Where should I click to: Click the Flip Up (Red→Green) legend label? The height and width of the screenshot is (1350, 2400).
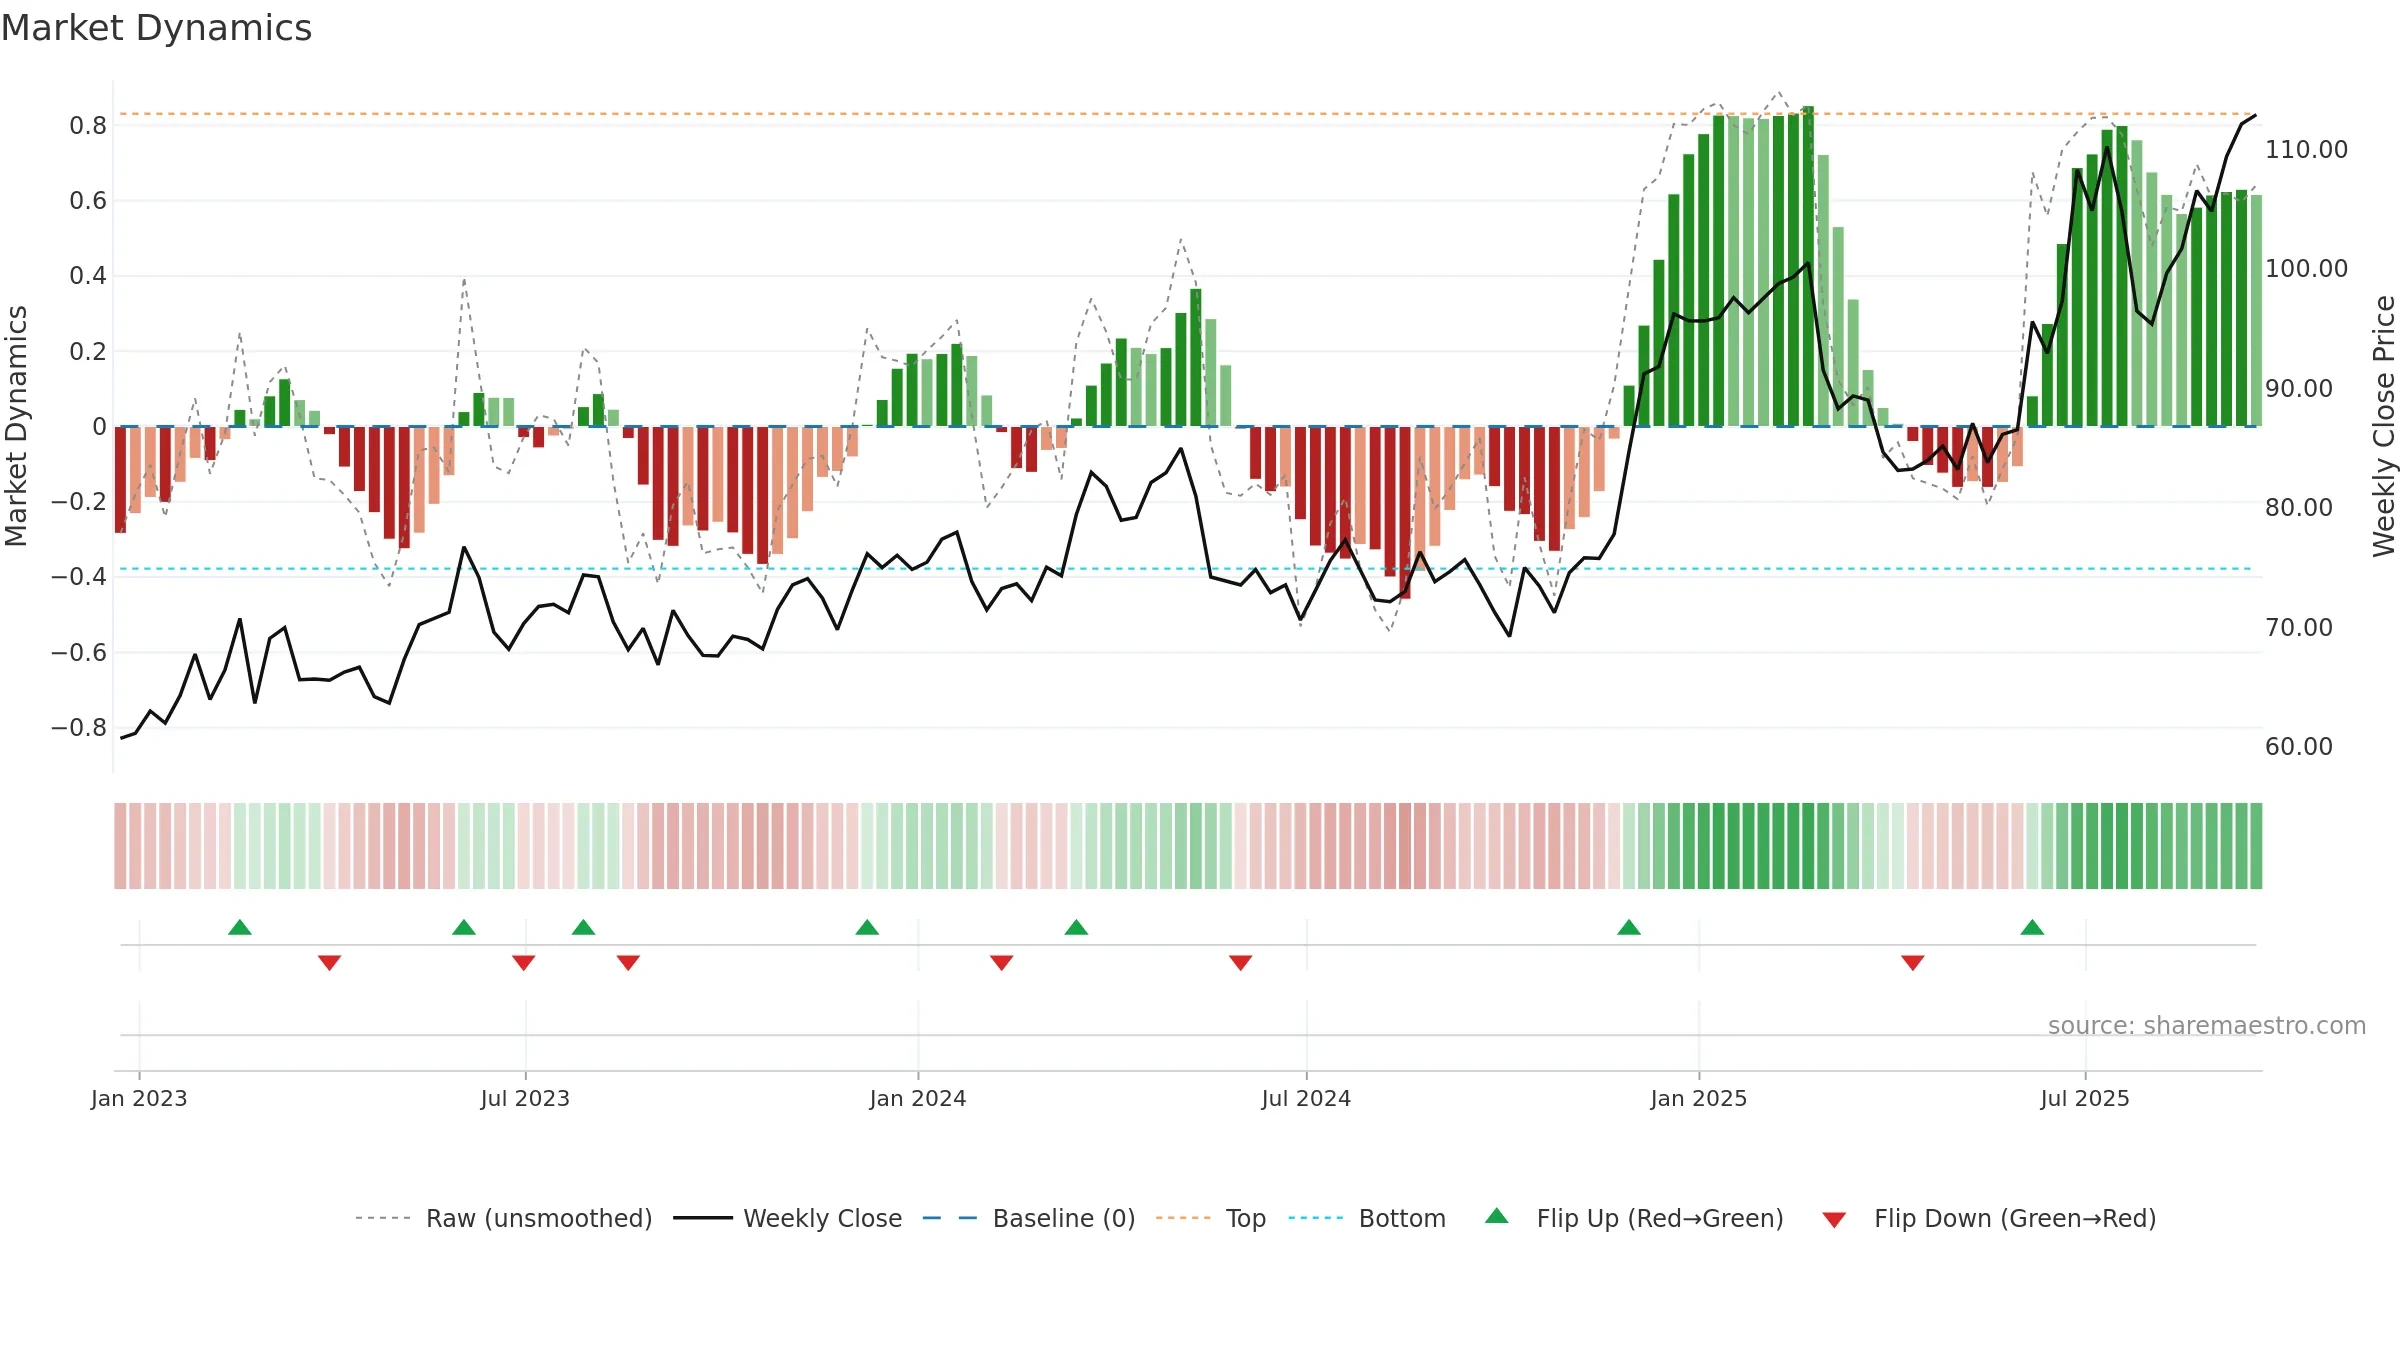(1660, 1218)
